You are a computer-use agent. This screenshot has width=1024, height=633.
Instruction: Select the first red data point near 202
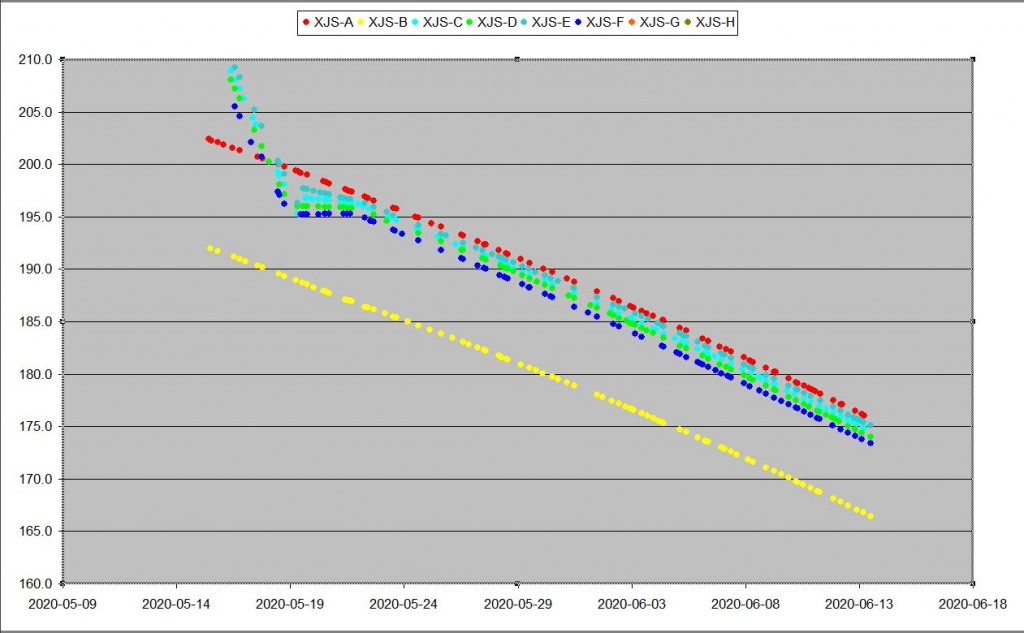pos(208,139)
